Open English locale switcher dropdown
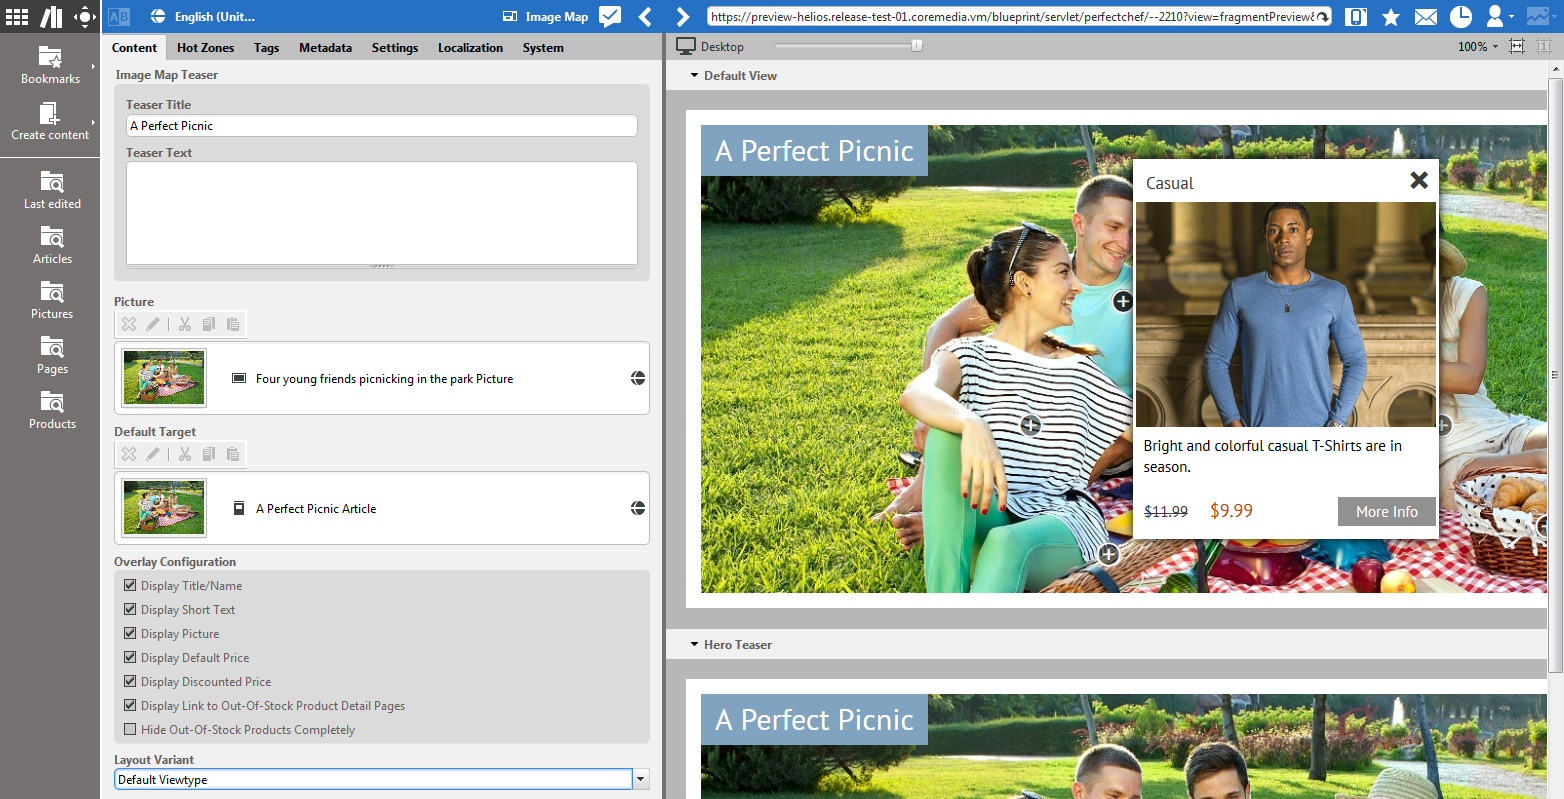Viewport: 1564px width, 799px height. click(x=215, y=17)
